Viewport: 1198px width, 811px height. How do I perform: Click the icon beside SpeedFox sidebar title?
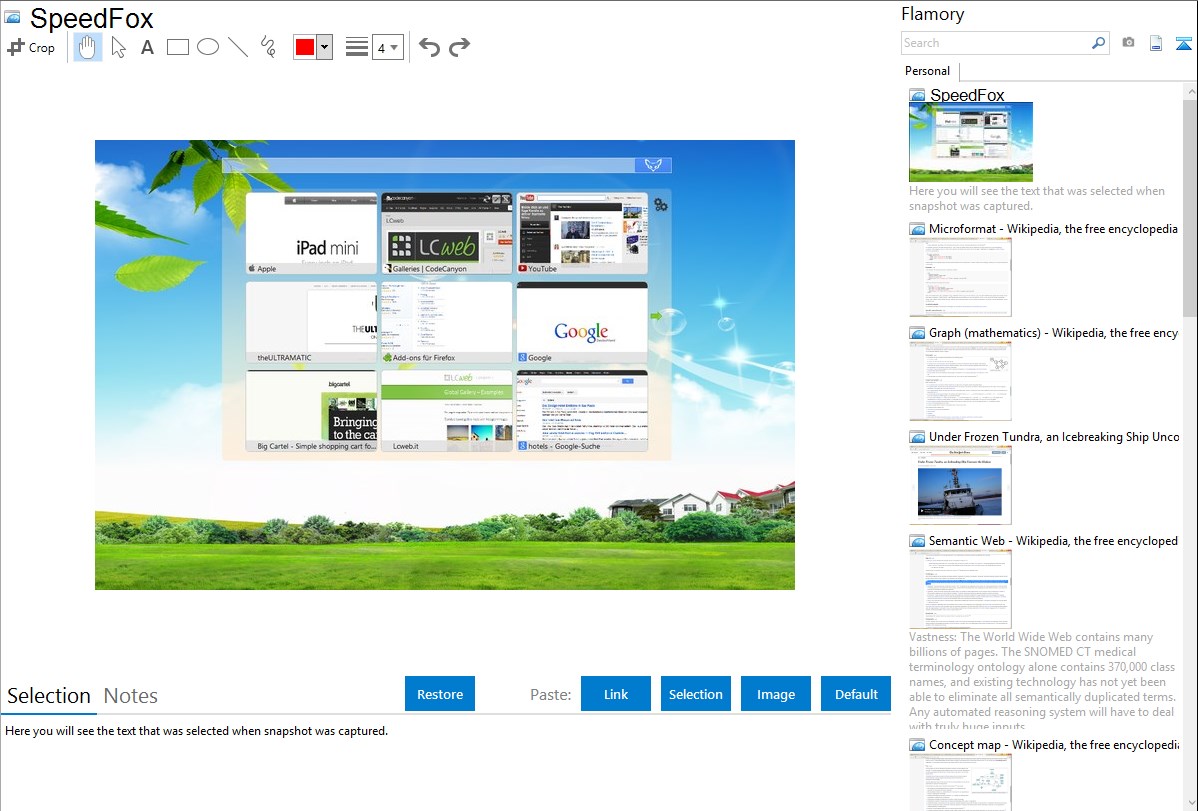917,95
